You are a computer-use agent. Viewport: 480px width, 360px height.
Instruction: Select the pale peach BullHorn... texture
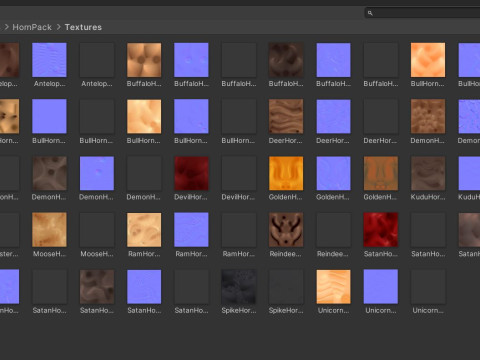click(144, 116)
